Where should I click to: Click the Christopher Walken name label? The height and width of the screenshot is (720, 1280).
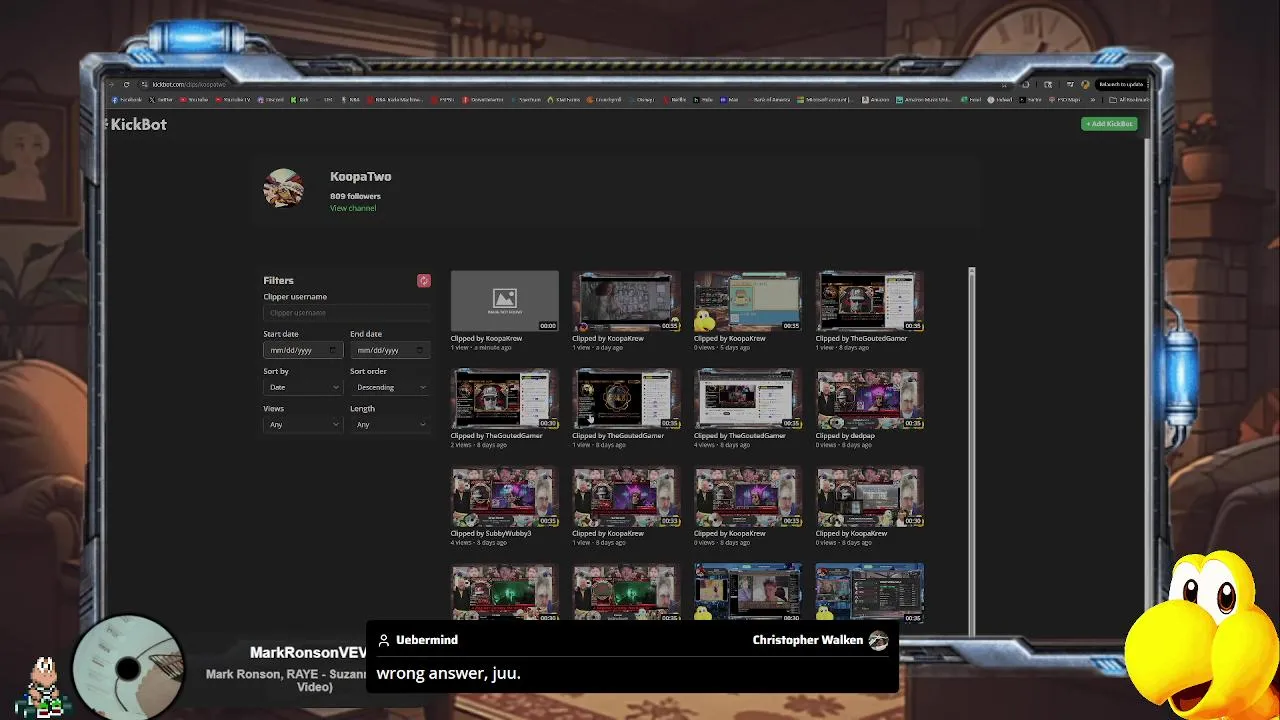pyautogui.click(x=807, y=640)
